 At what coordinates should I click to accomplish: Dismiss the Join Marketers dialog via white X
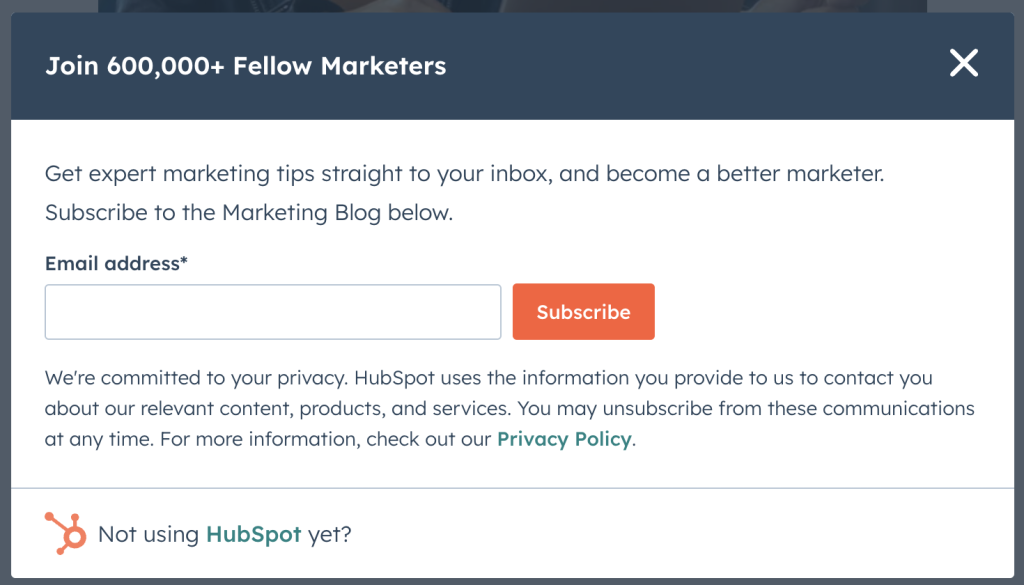coord(963,63)
